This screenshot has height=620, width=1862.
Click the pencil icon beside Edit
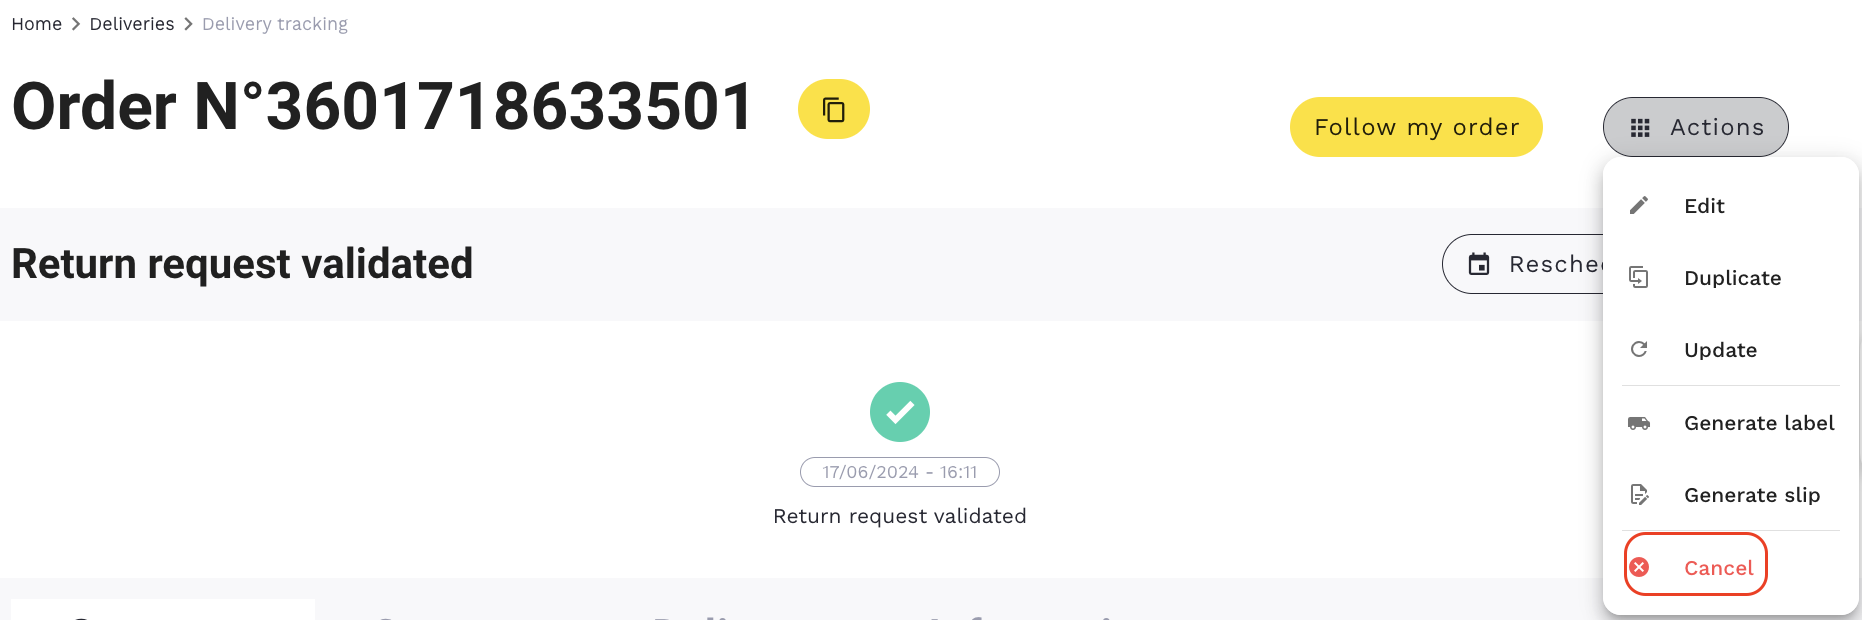1639,206
